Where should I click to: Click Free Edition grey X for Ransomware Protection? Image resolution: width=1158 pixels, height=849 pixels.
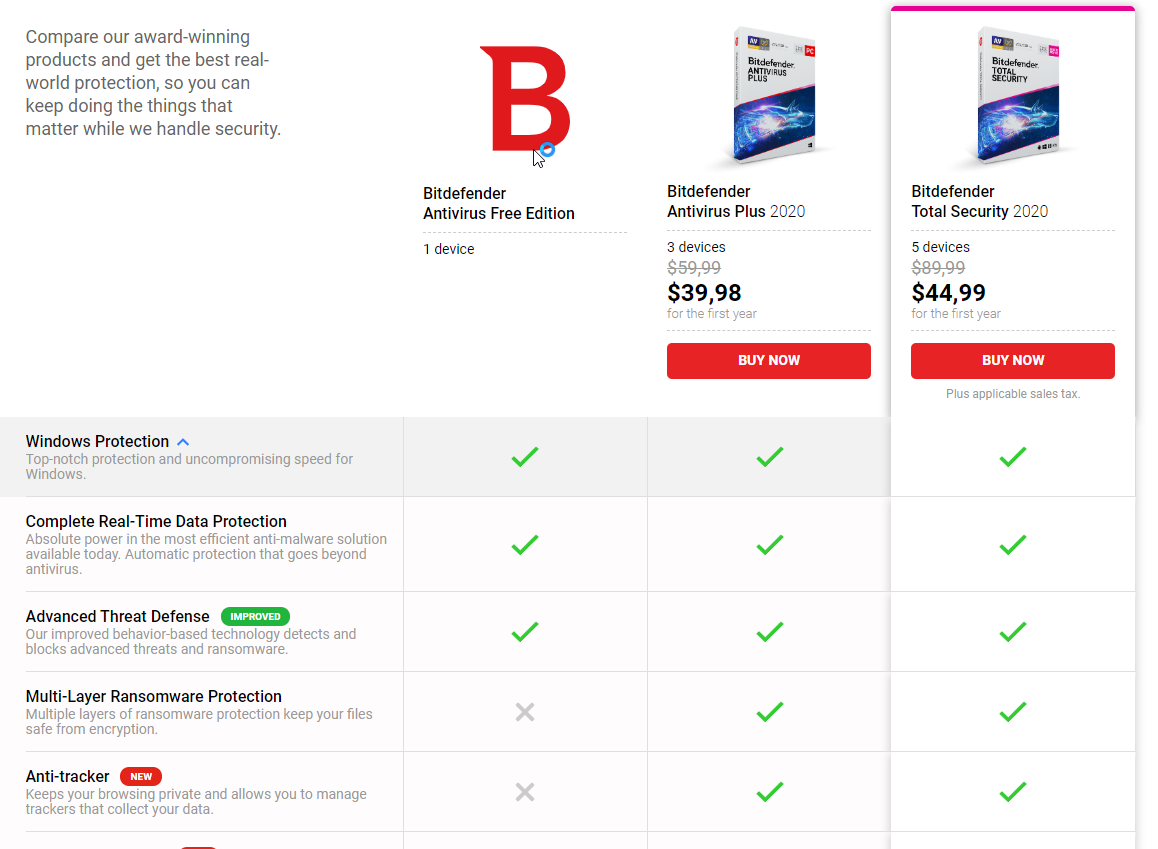tap(525, 712)
